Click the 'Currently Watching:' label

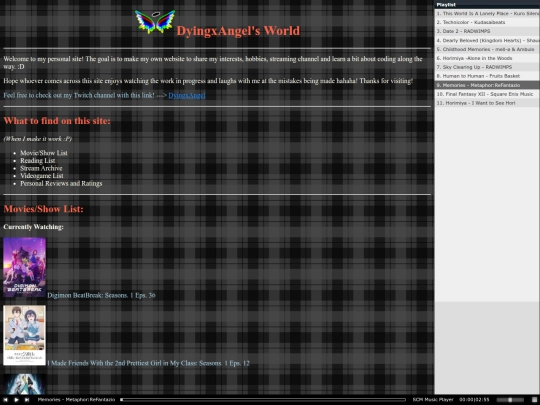click(33, 227)
